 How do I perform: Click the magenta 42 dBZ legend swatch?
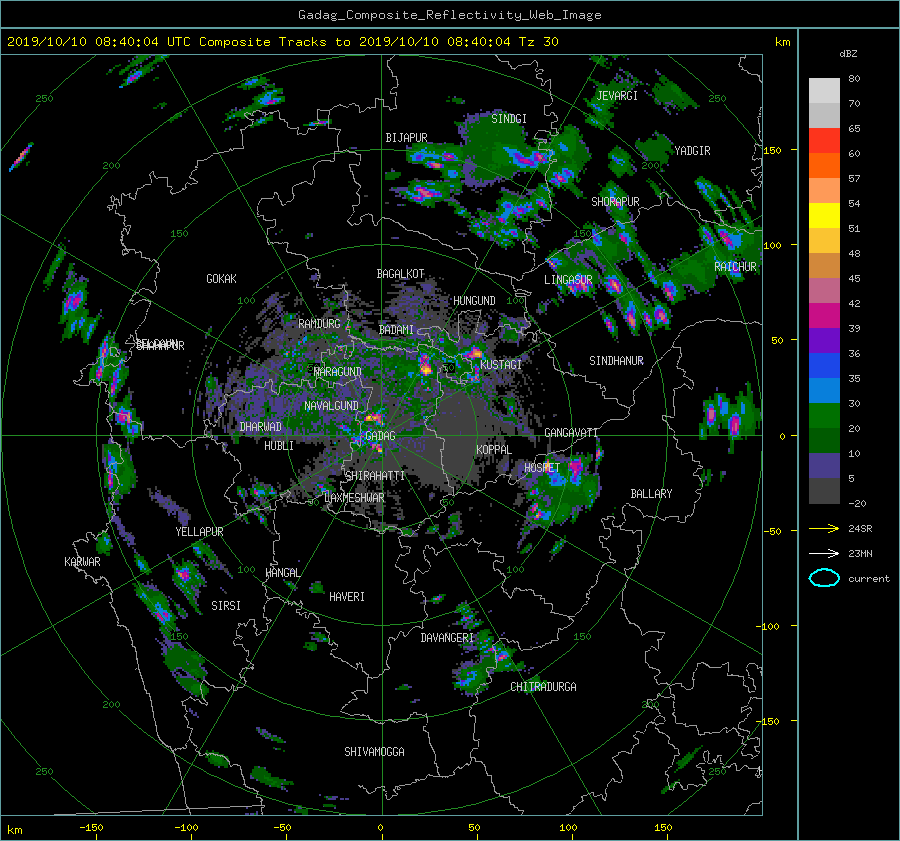[x=824, y=315]
